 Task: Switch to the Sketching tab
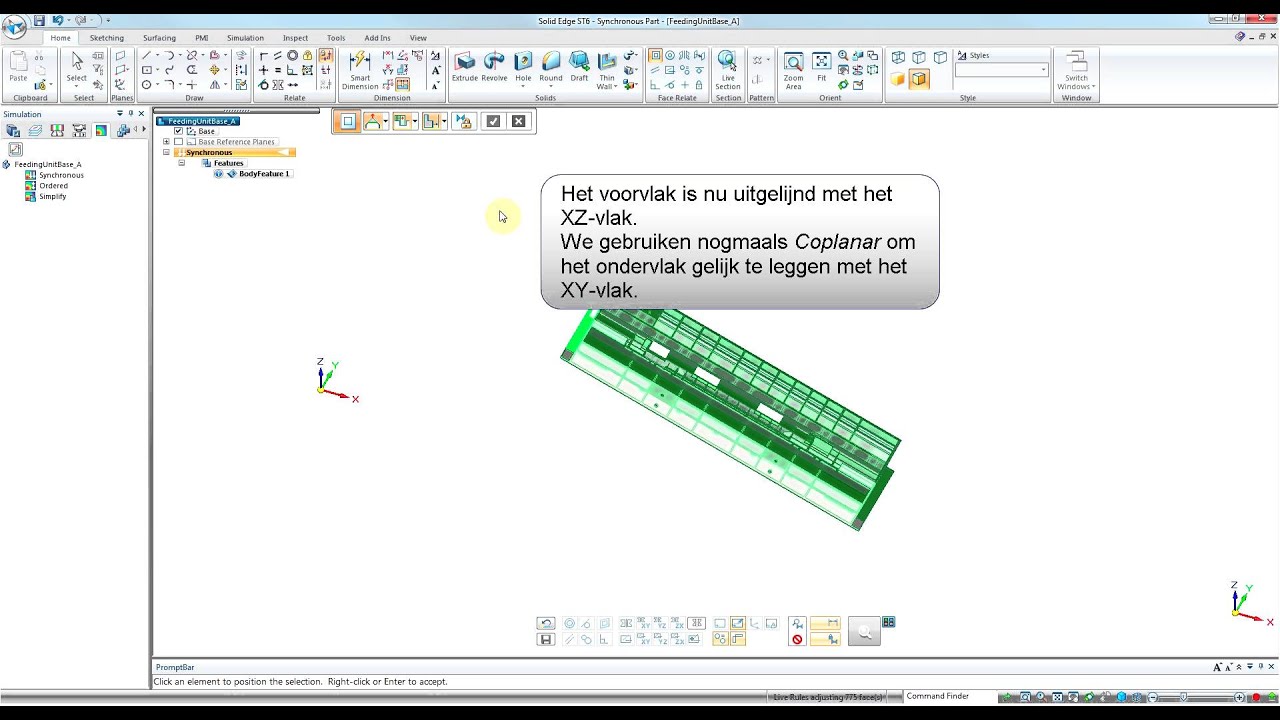[x=107, y=38]
